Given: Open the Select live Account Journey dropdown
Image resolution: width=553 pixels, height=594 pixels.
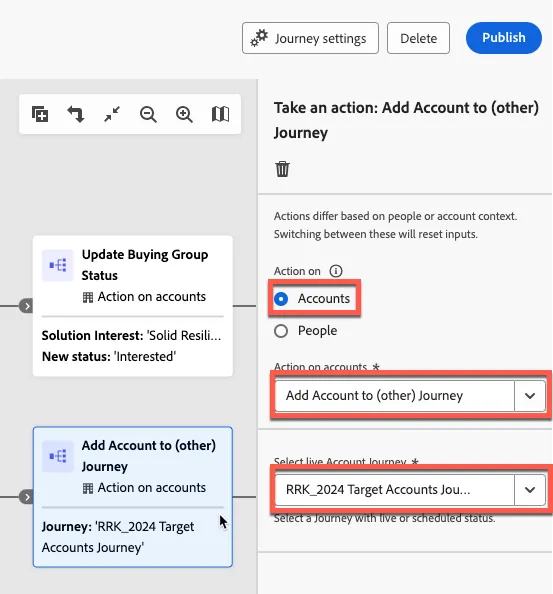Looking at the screenshot, I should point(410,490).
